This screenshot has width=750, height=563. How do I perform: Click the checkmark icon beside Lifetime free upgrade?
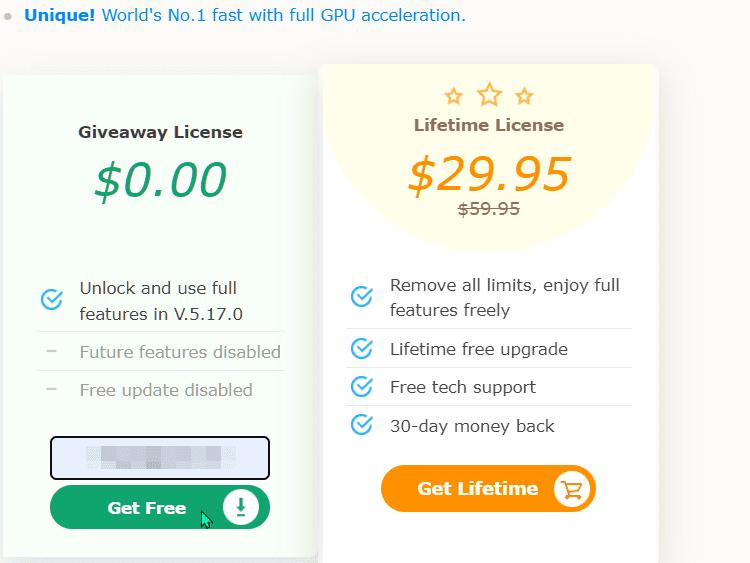362,348
